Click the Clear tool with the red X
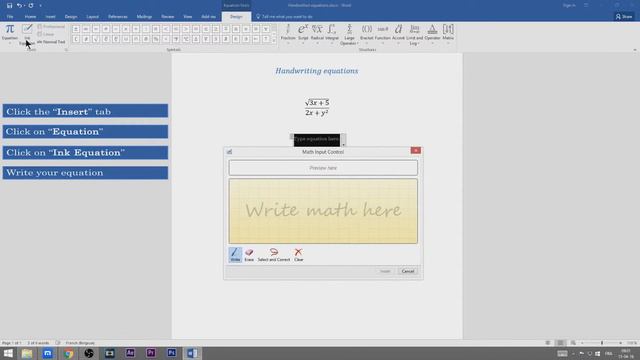The height and width of the screenshot is (360, 640). 298,255
